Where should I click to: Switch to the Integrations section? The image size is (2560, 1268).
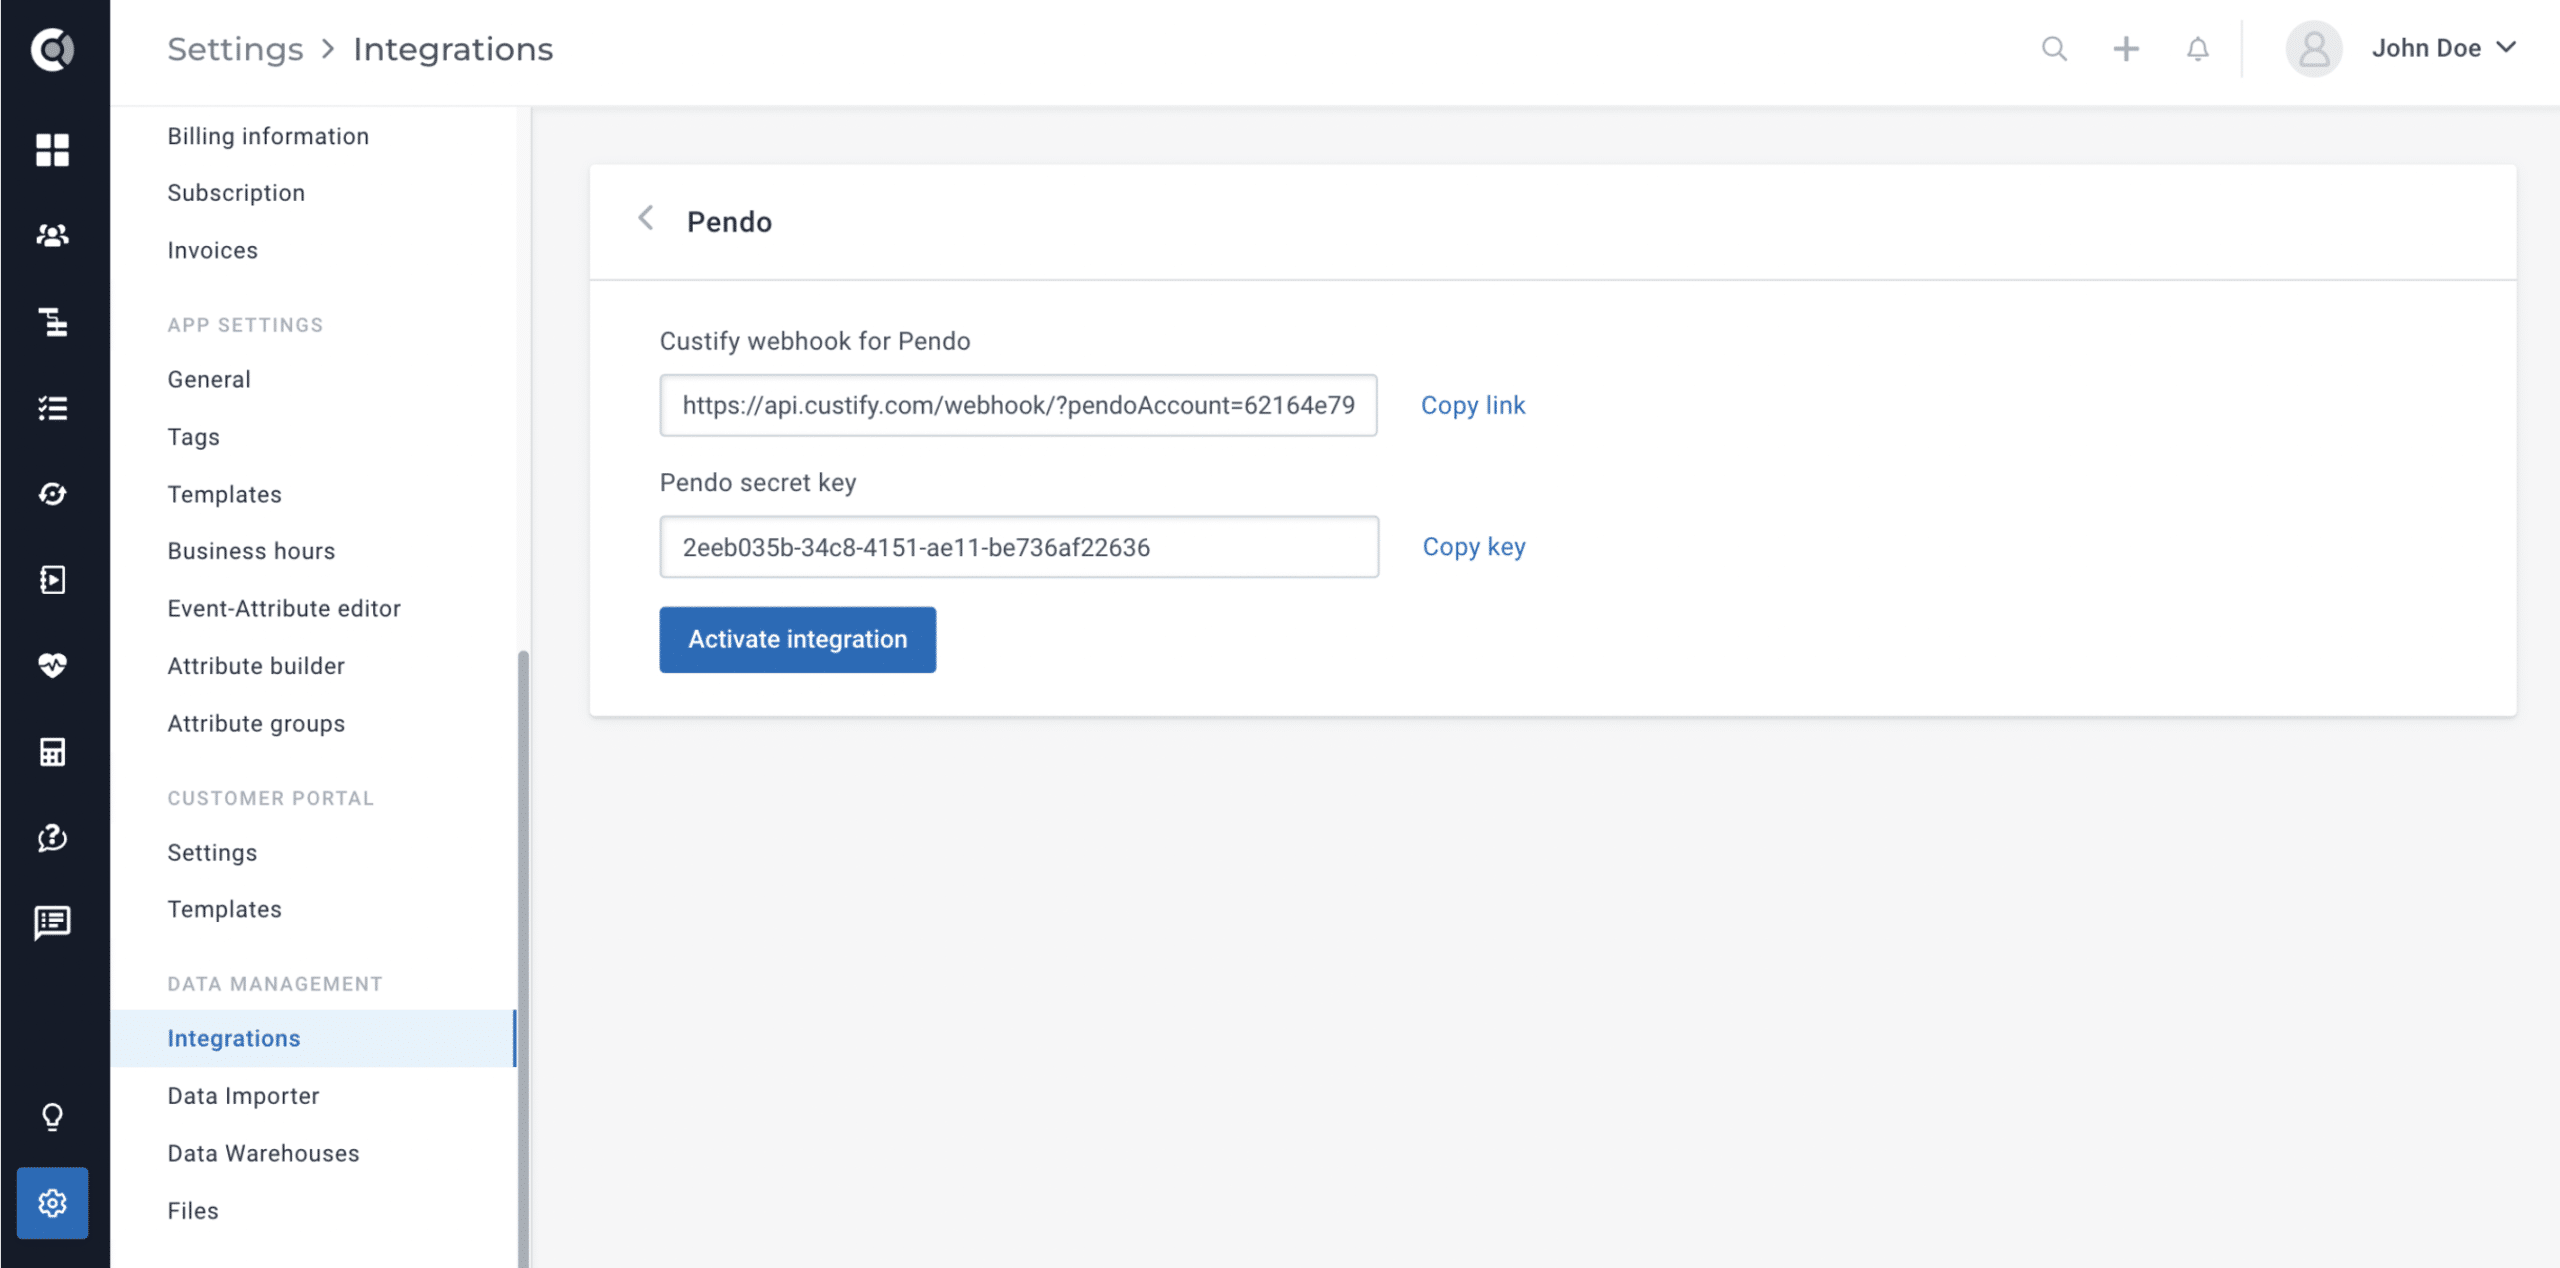coord(234,1038)
